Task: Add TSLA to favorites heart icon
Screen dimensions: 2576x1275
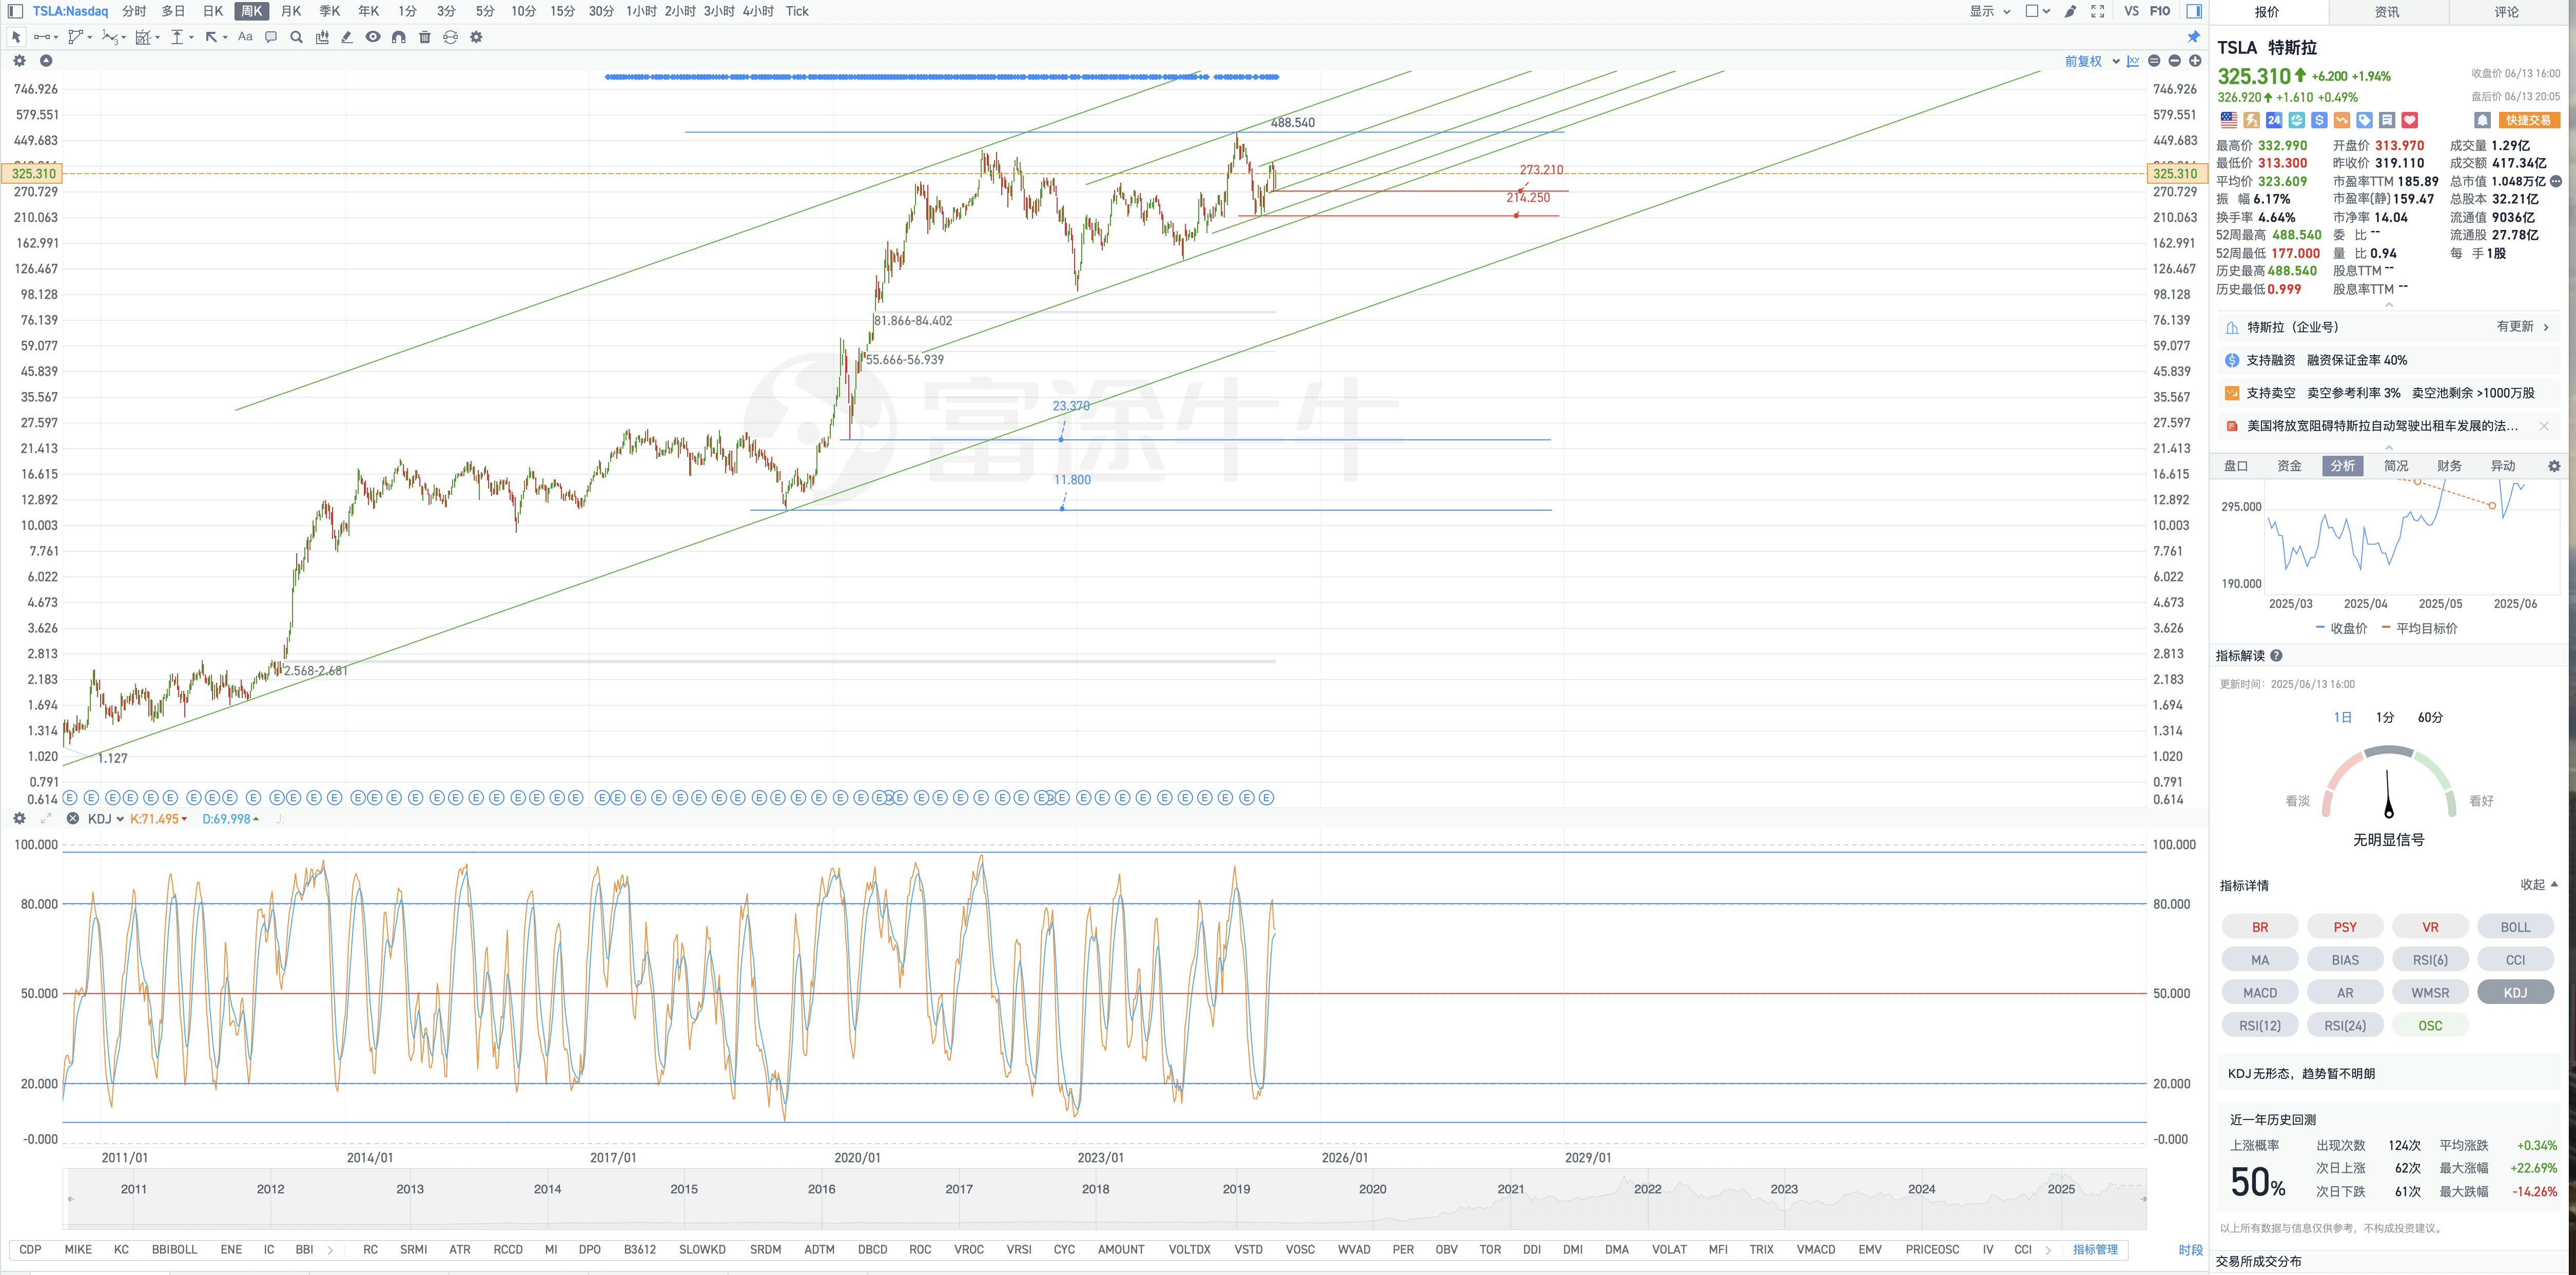Action: tap(2410, 120)
